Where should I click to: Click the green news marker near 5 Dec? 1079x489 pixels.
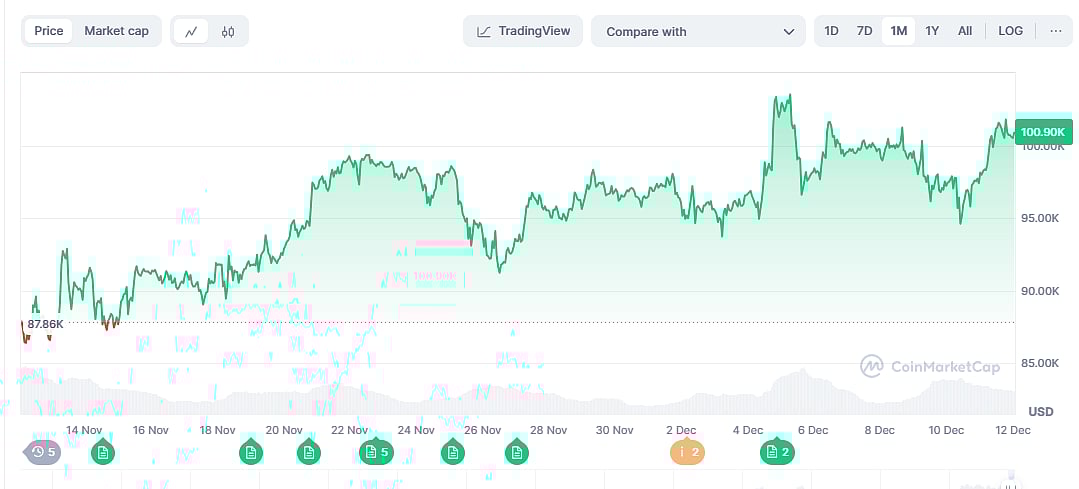(x=776, y=453)
